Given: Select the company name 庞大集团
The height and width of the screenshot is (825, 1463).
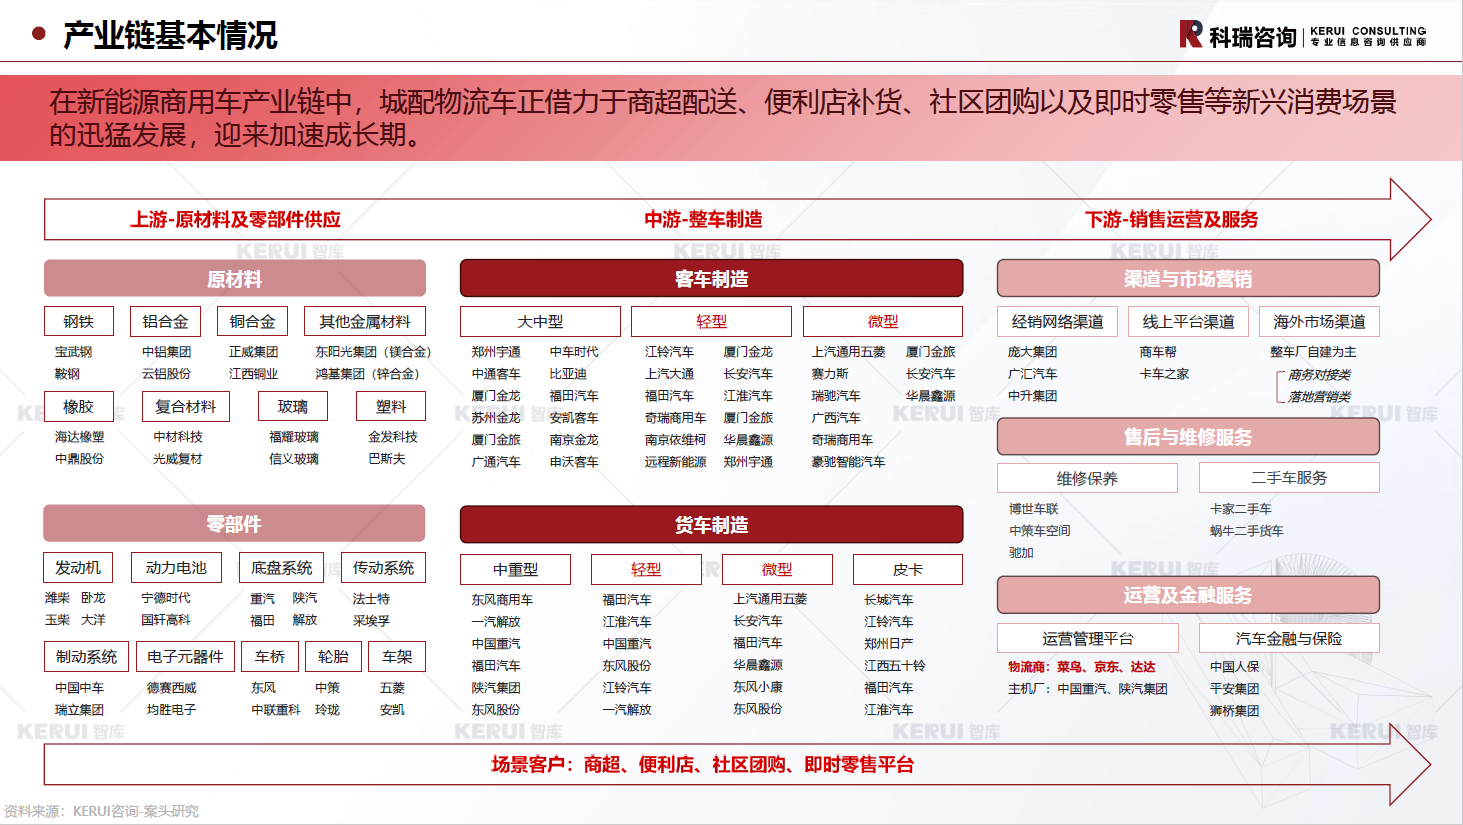Looking at the screenshot, I should pos(1033,352).
